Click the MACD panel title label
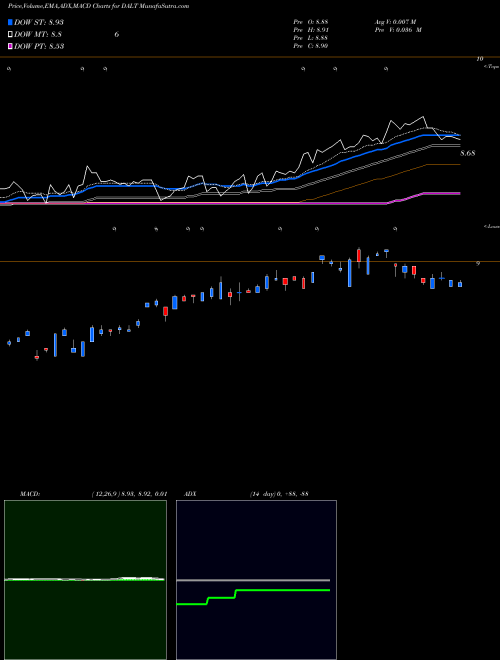The width and height of the screenshot is (500, 660). click(x=29, y=494)
